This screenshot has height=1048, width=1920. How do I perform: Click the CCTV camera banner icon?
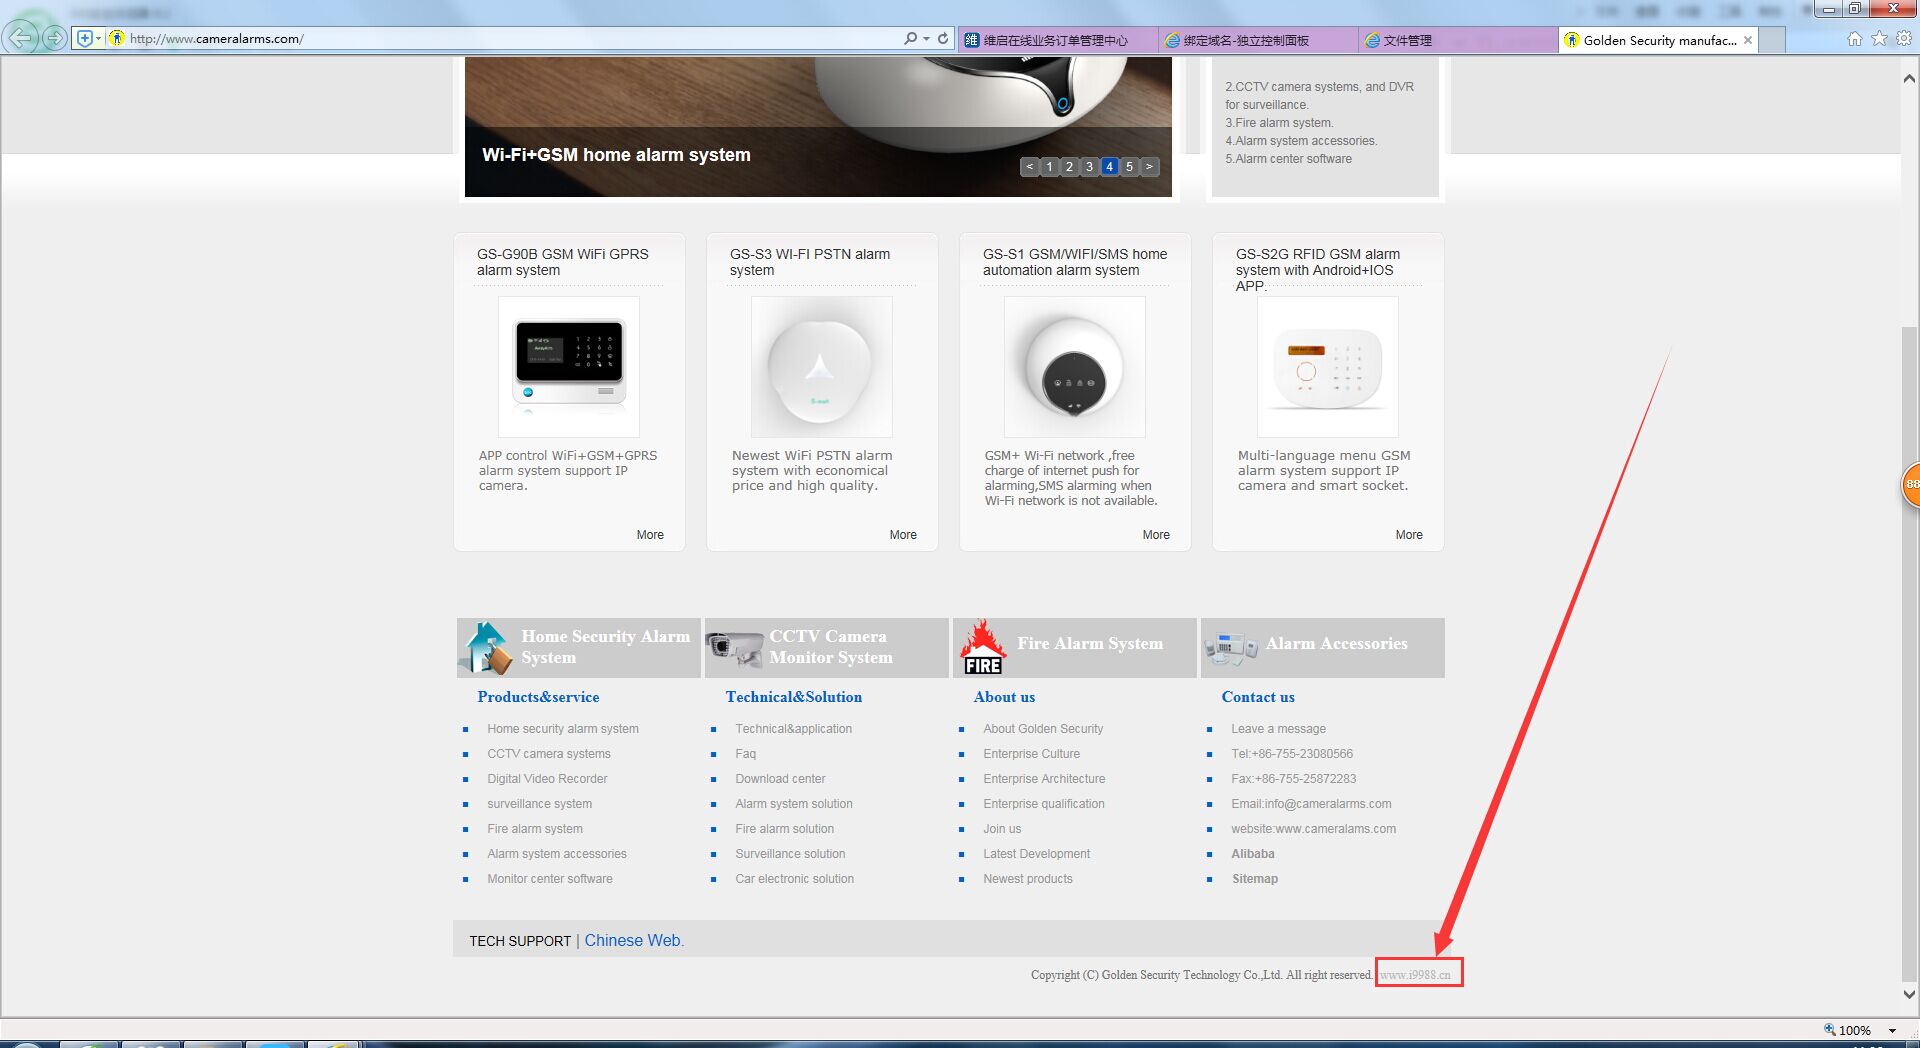pos(735,649)
